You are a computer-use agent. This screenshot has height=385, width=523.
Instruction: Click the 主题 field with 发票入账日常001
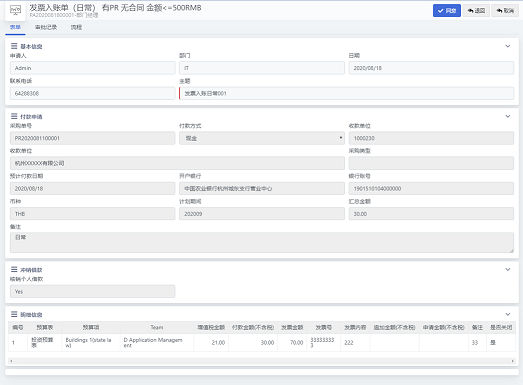click(346, 93)
